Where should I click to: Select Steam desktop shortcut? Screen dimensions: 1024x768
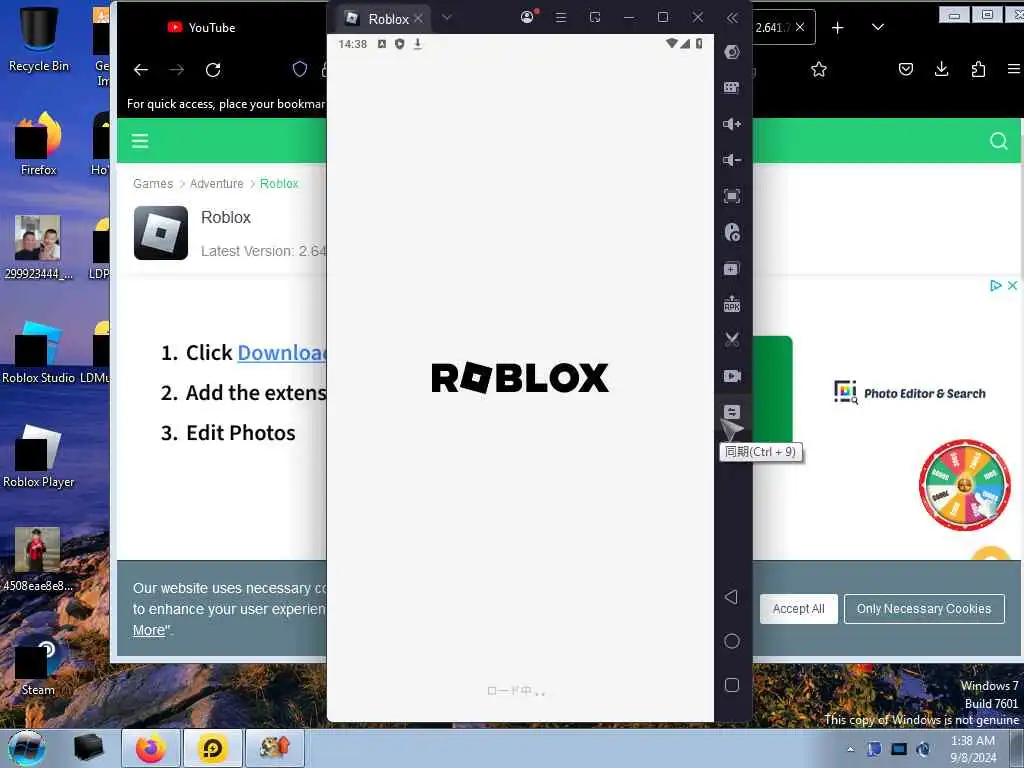39,665
